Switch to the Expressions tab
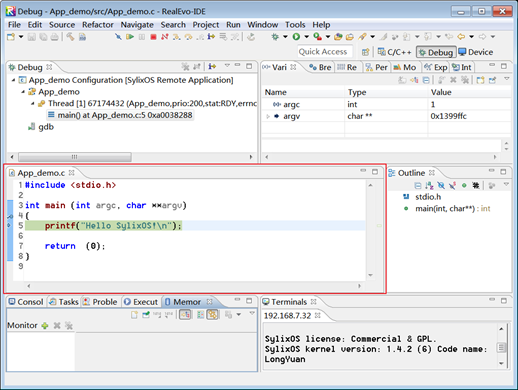Screen dimensions: 518x390 click(435, 67)
